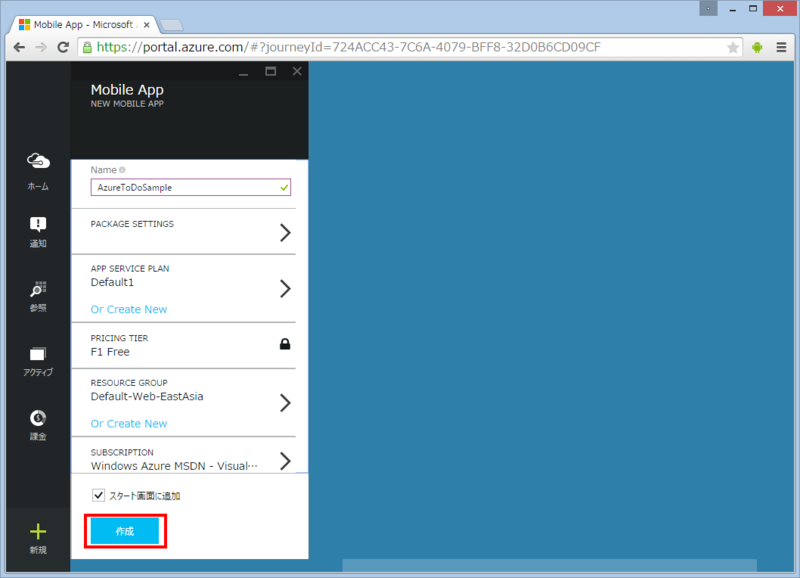
Task: Select the Mobile App - Microsoft tab
Action: 84,24
